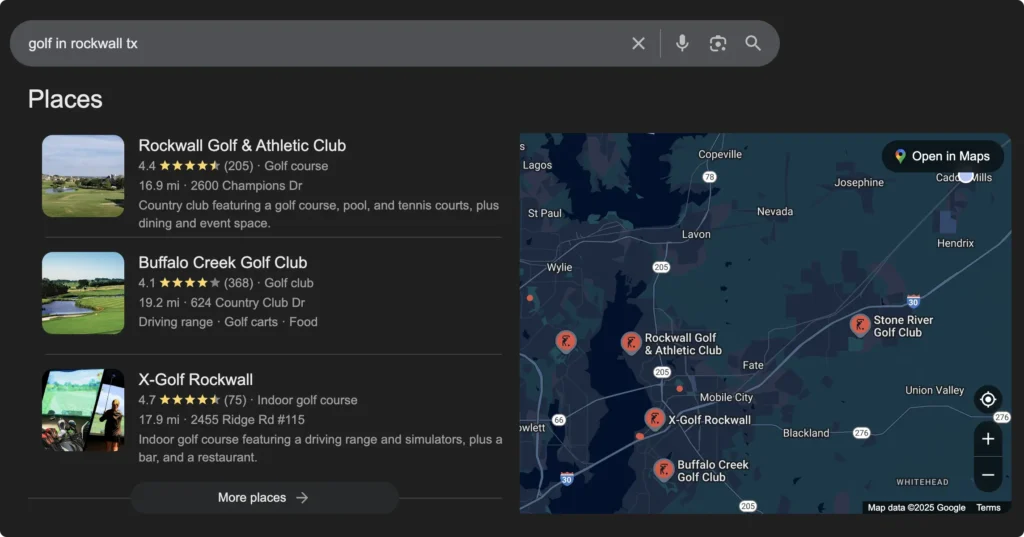This screenshot has height=537, width=1024.
Task: View Rockwall Golf & Athletic Club photo
Action: (83, 176)
